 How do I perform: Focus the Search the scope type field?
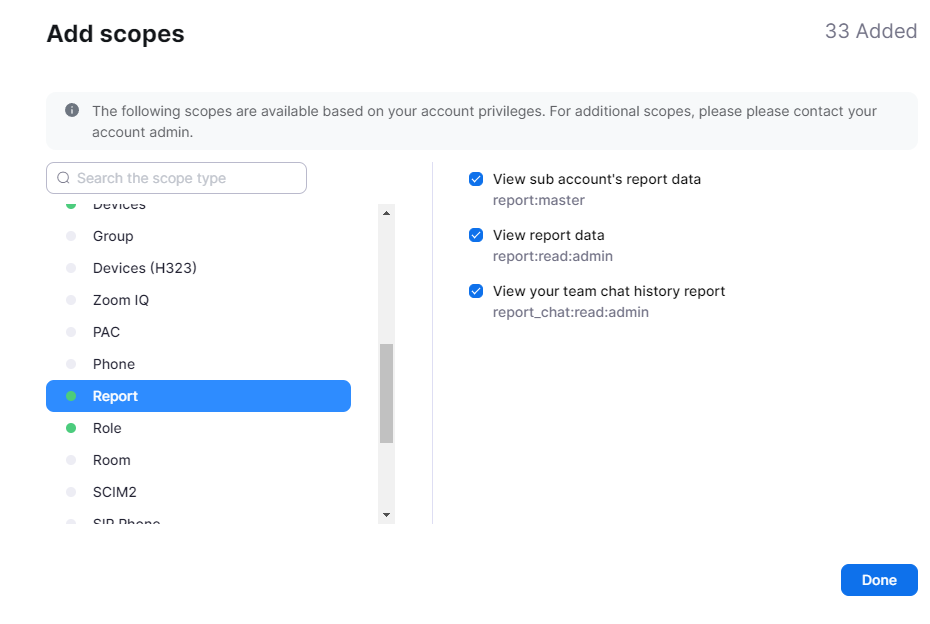[185, 178]
